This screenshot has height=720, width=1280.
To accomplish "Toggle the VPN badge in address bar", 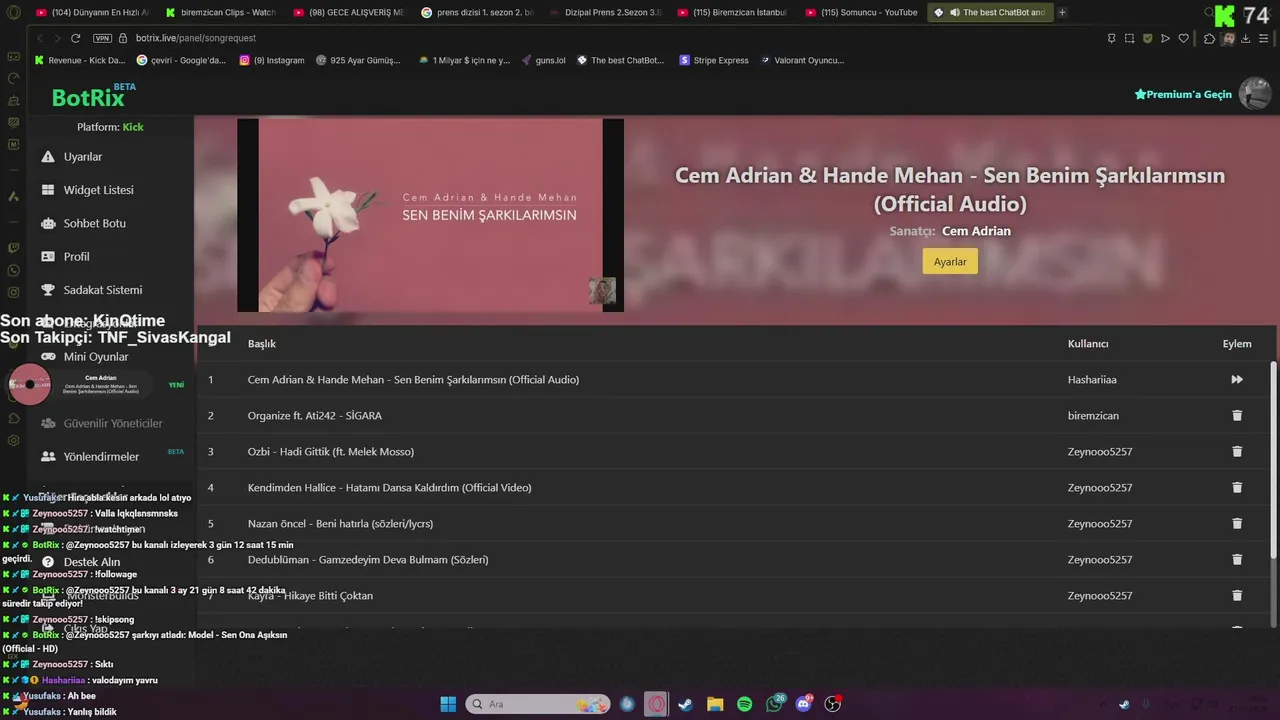I will coord(102,38).
